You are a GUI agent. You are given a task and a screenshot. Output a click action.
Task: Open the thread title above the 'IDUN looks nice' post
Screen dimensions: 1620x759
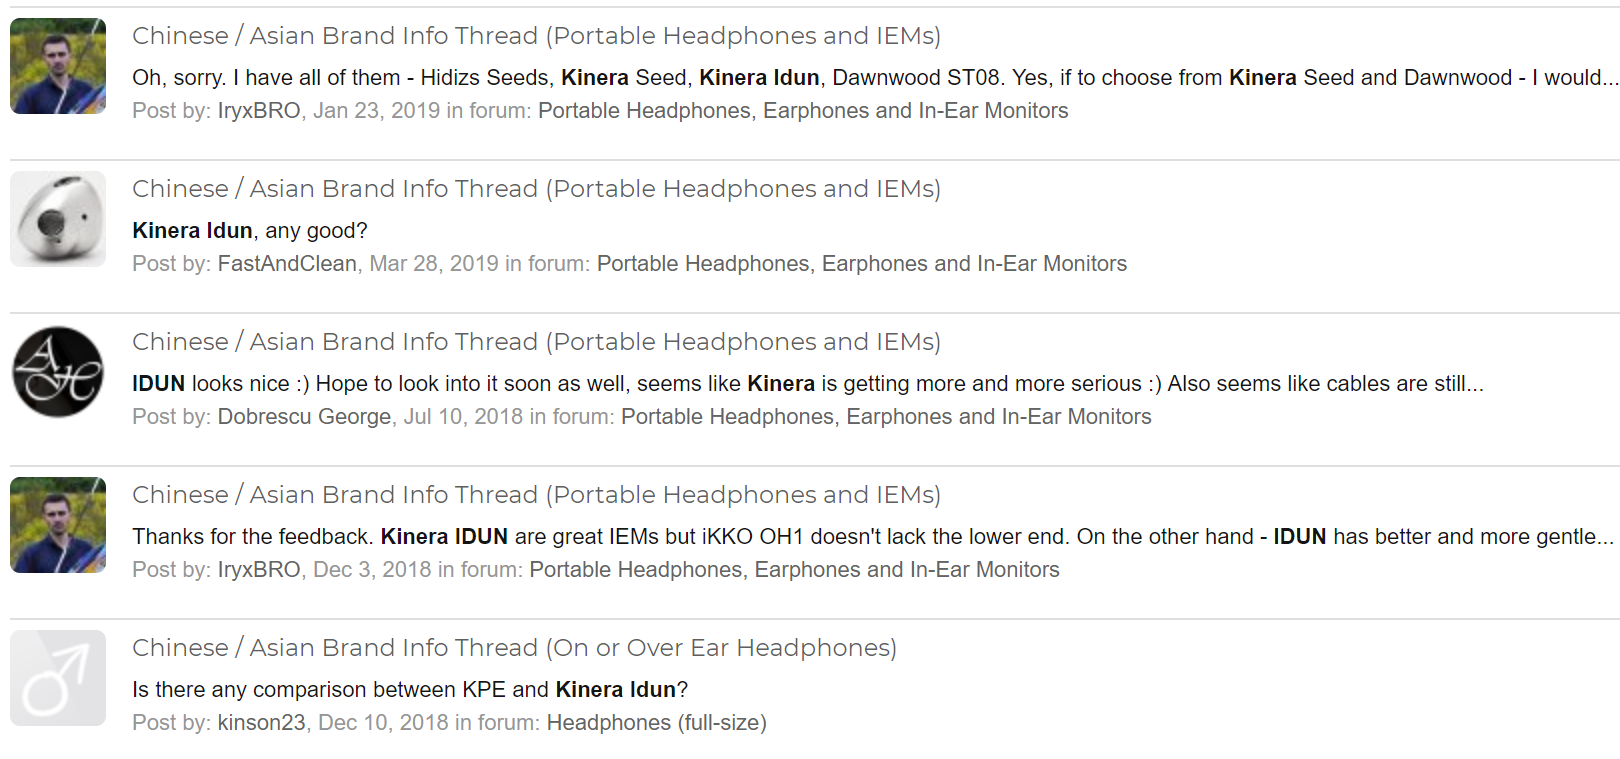tap(536, 342)
